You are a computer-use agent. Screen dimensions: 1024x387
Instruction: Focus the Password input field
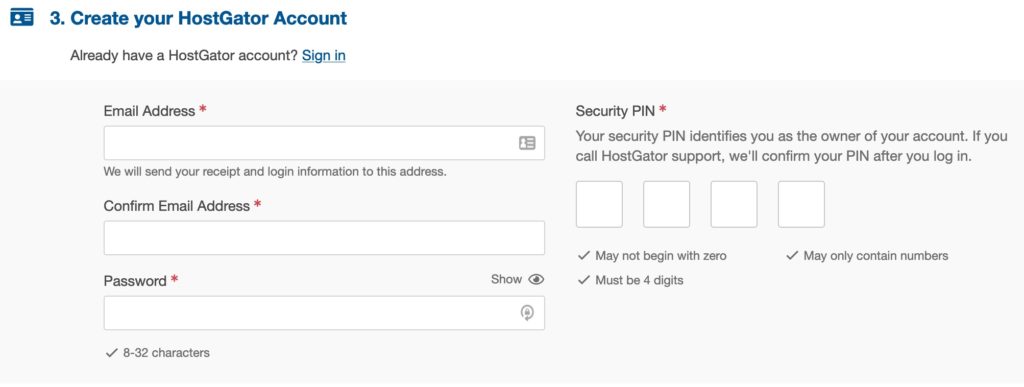click(x=324, y=313)
